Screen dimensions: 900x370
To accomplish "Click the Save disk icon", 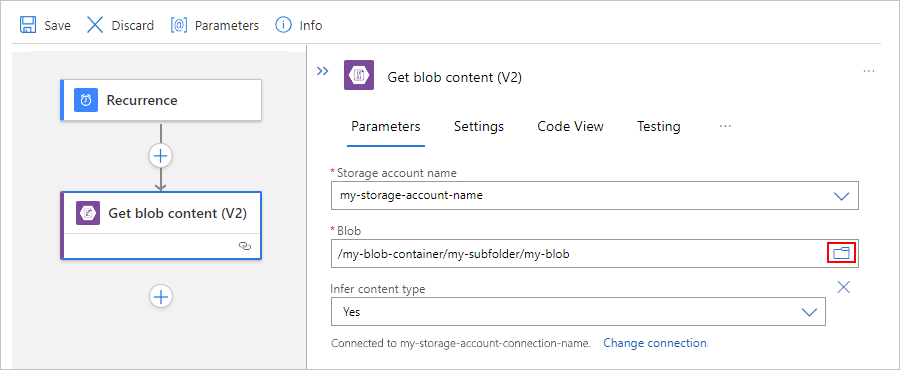I will coord(28,25).
